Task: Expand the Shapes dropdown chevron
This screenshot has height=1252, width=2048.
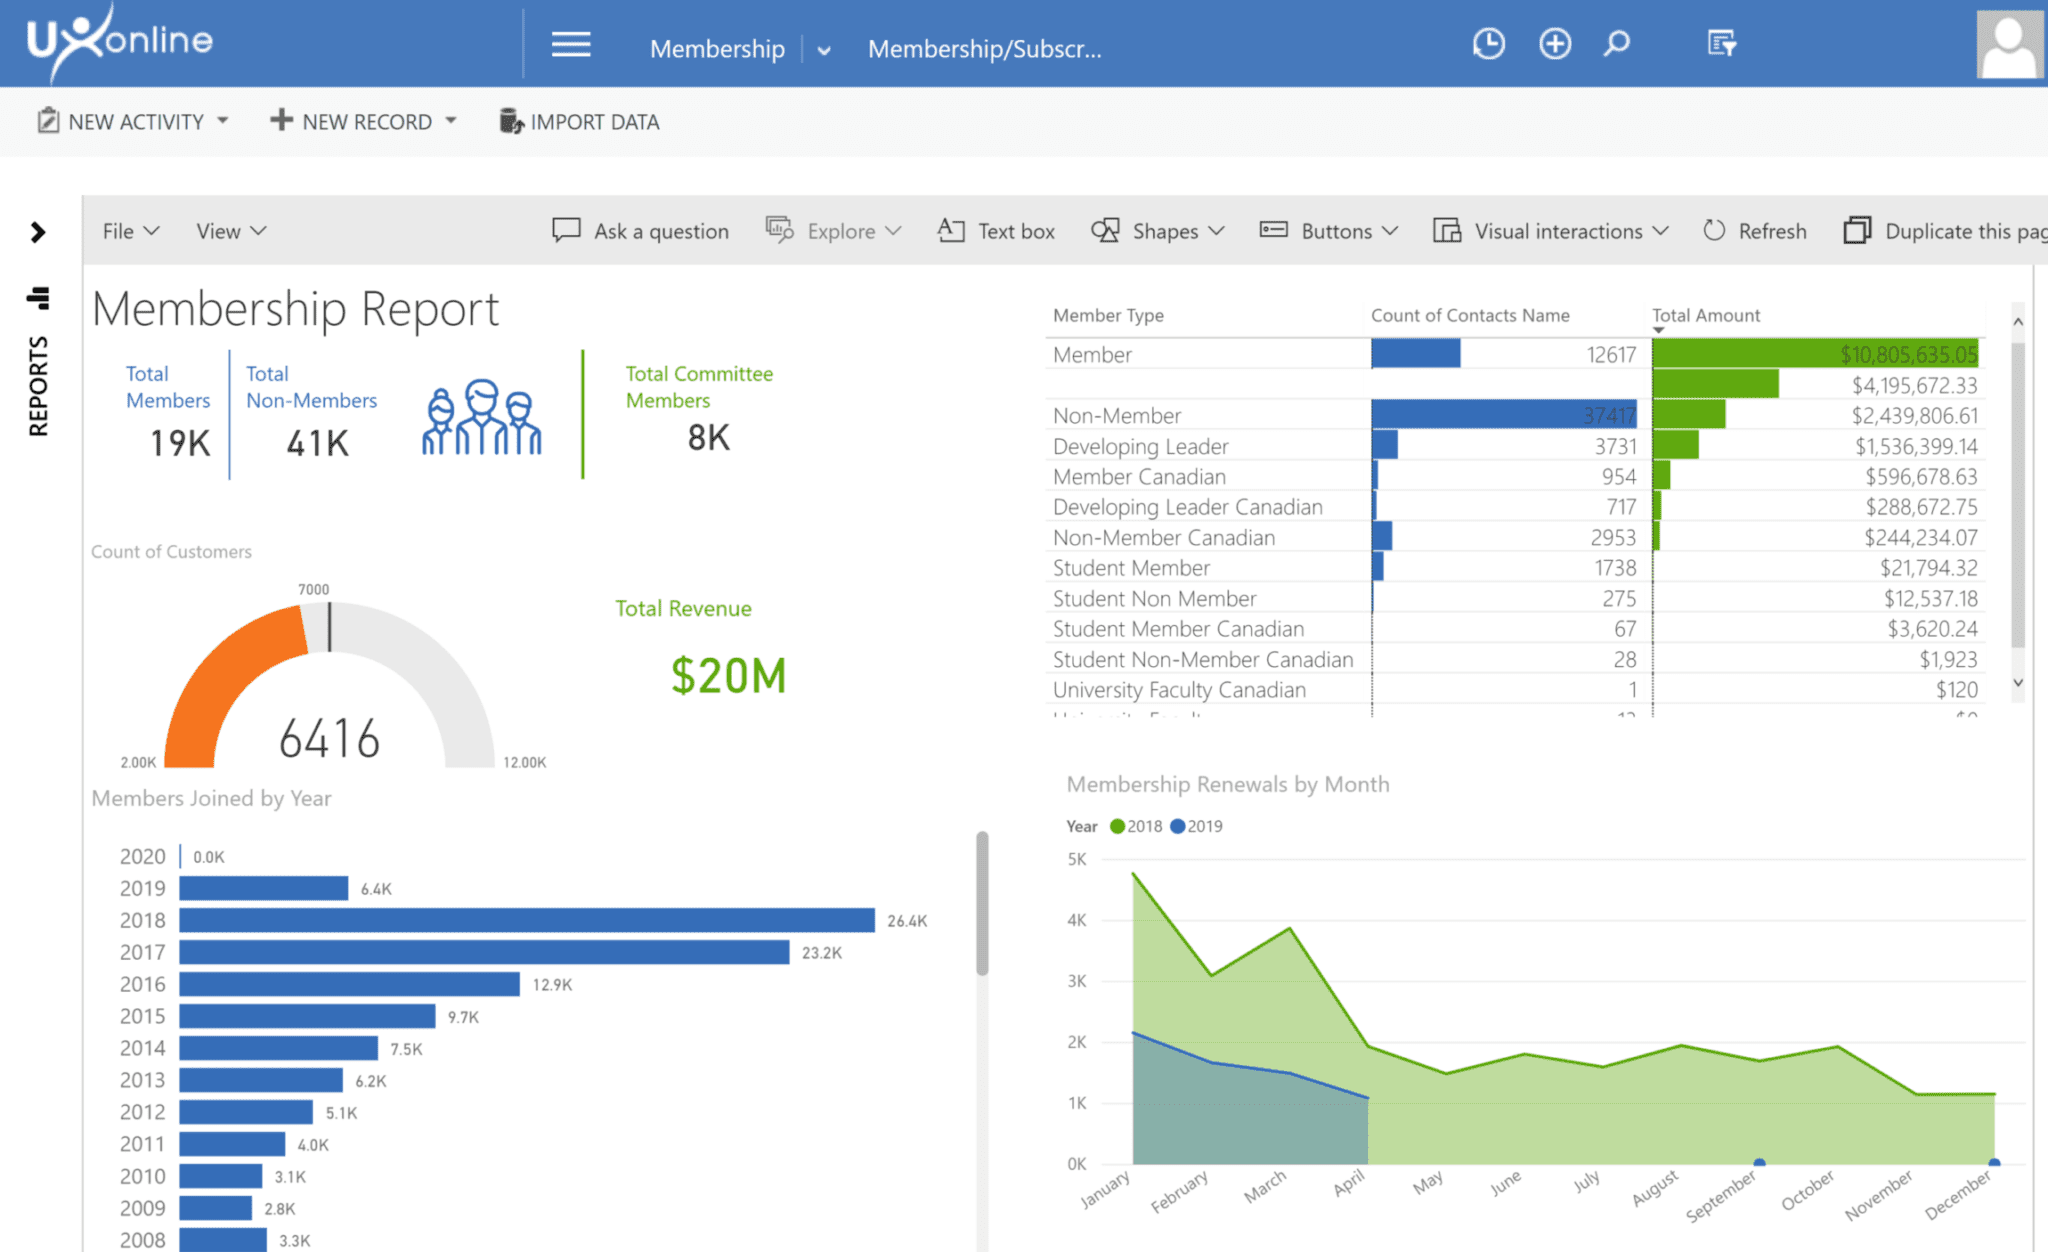Action: click(x=1216, y=231)
